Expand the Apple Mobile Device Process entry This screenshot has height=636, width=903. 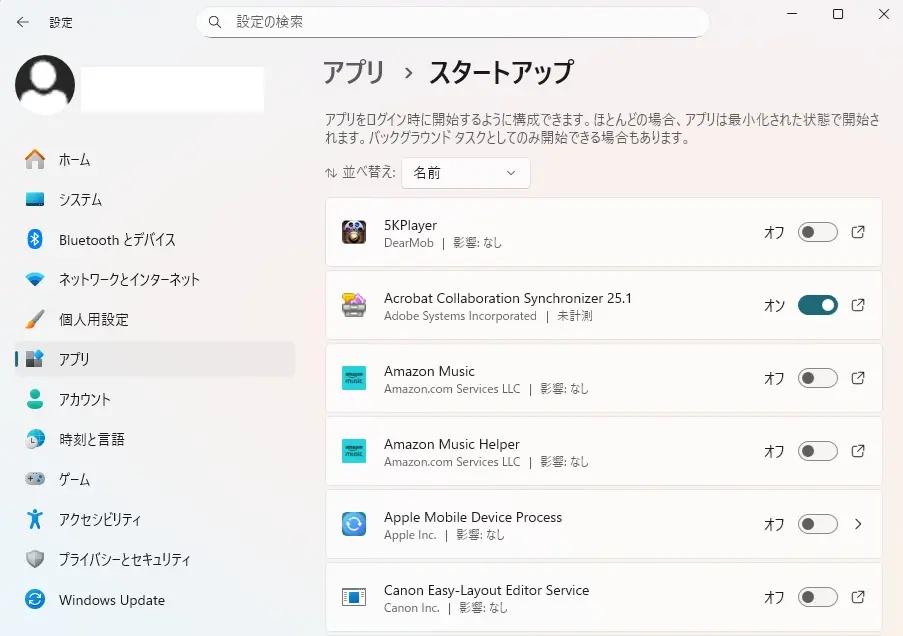tap(858, 524)
